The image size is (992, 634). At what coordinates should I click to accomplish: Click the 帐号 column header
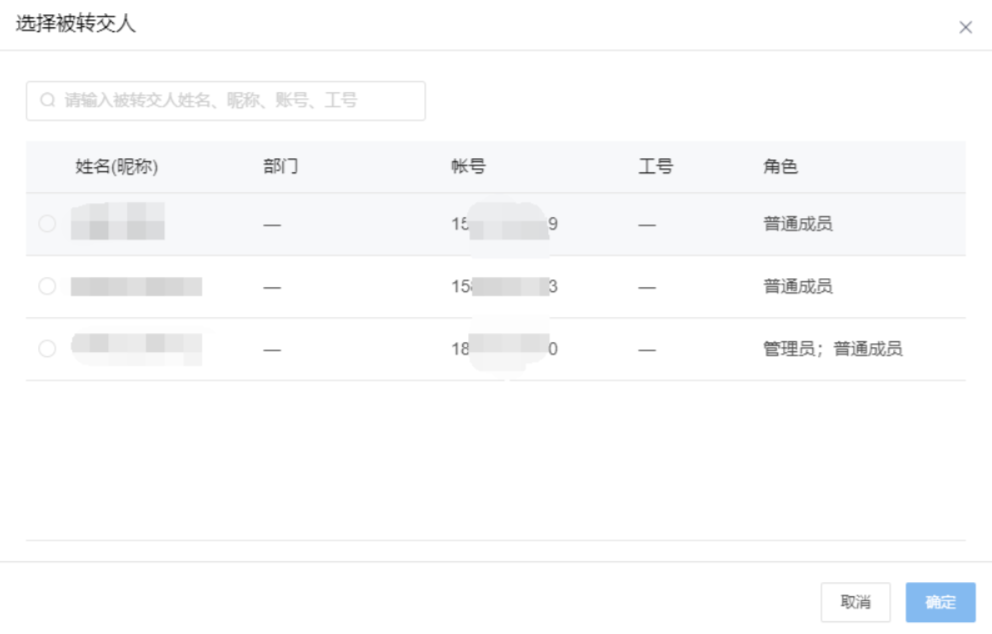click(468, 167)
